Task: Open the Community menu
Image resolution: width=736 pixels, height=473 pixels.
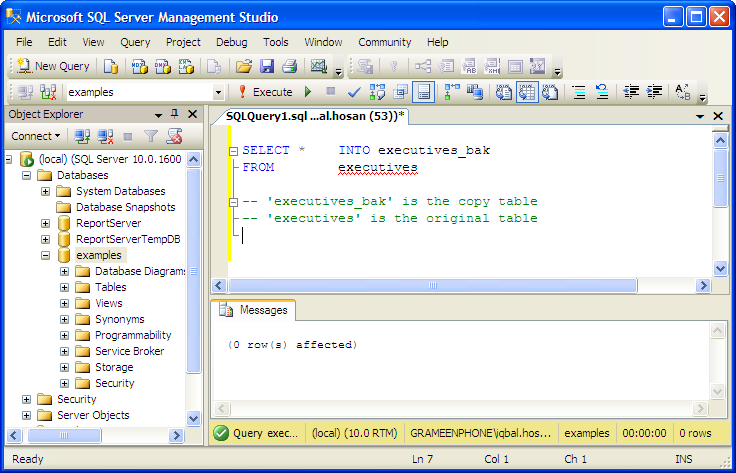Action: pyautogui.click(x=384, y=42)
